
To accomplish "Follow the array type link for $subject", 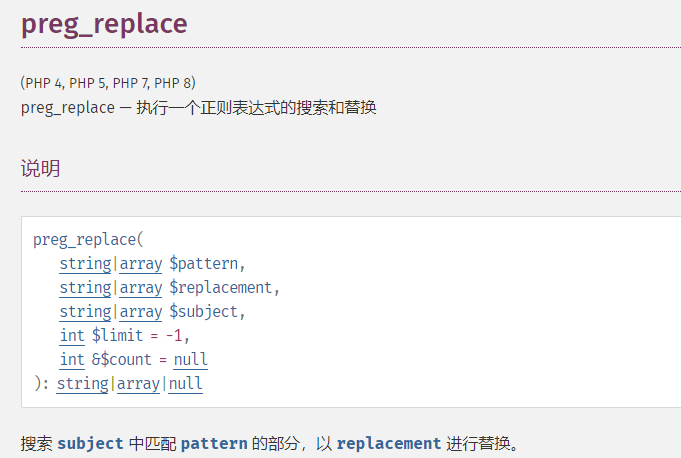I will [141, 312].
